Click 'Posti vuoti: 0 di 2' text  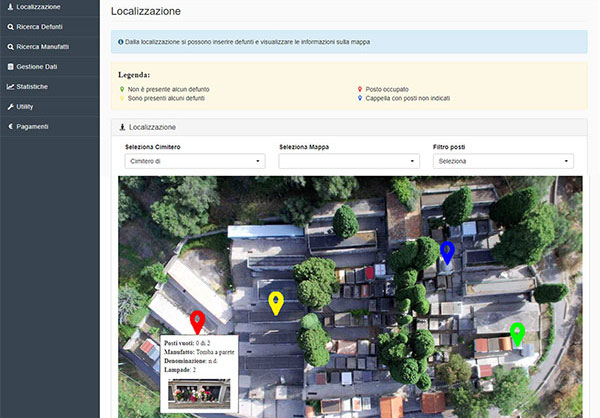187,343
